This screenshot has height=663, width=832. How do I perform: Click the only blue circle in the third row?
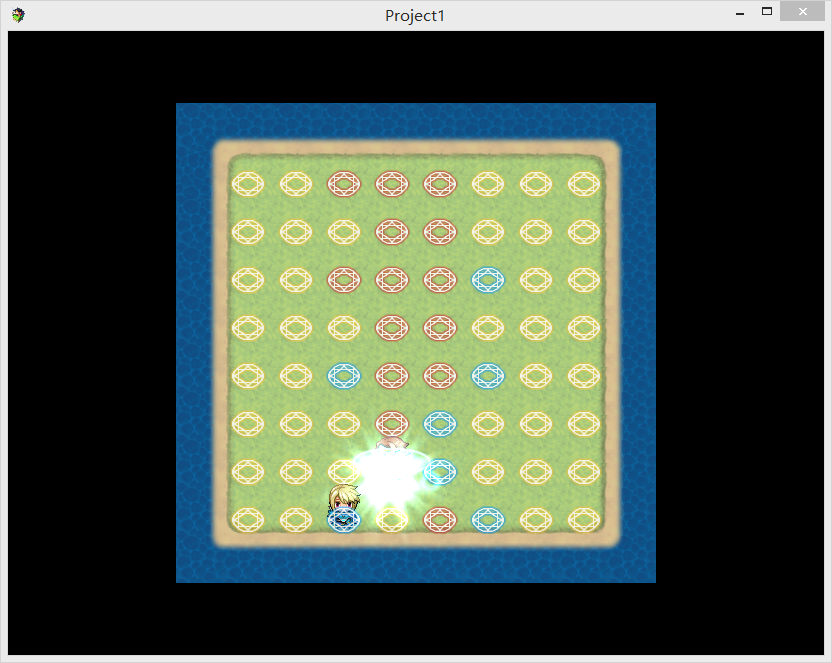pyautogui.click(x=488, y=280)
